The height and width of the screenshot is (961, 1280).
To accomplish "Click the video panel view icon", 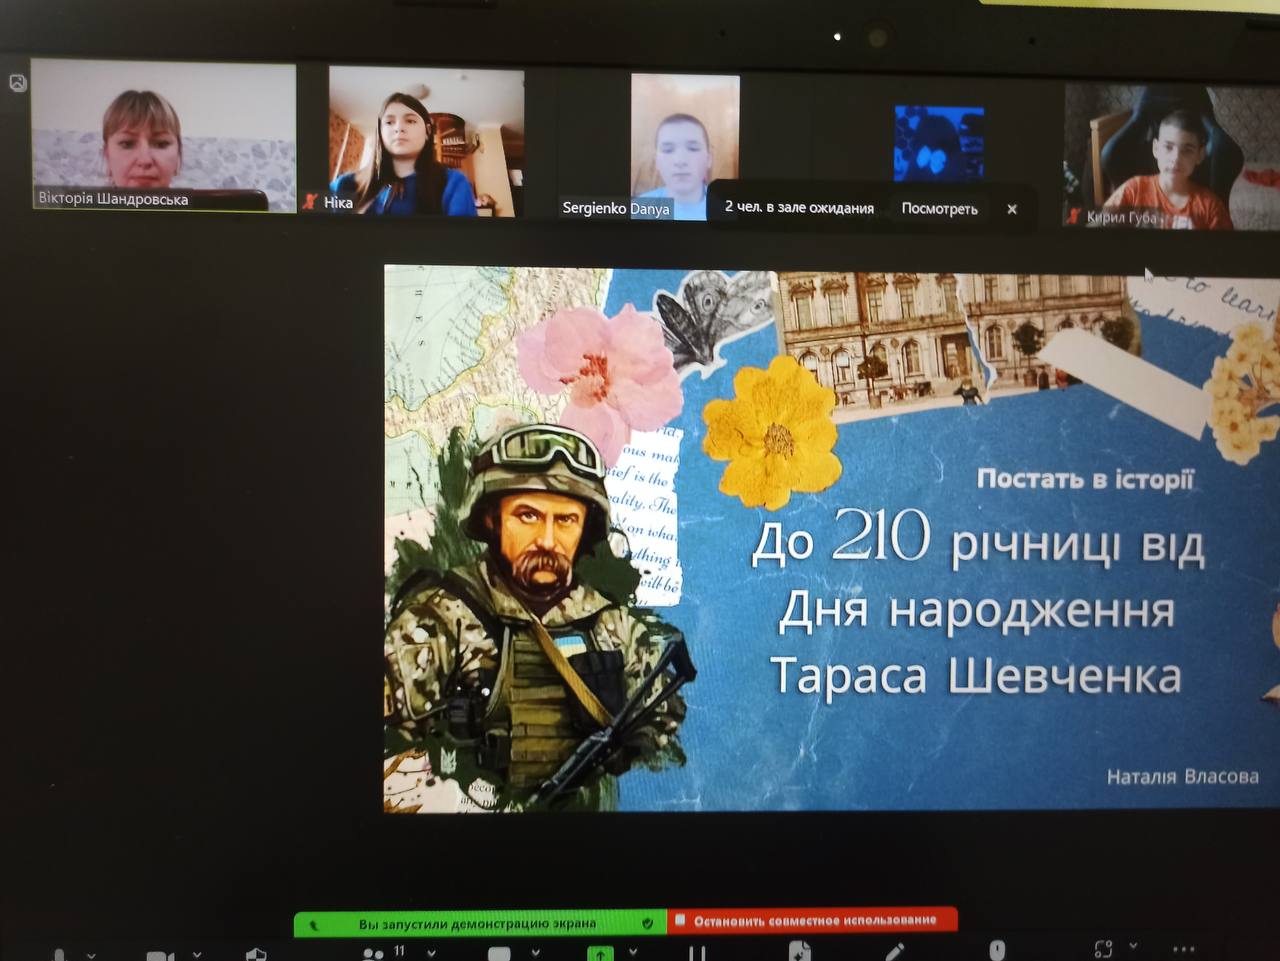I will click(18, 83).
